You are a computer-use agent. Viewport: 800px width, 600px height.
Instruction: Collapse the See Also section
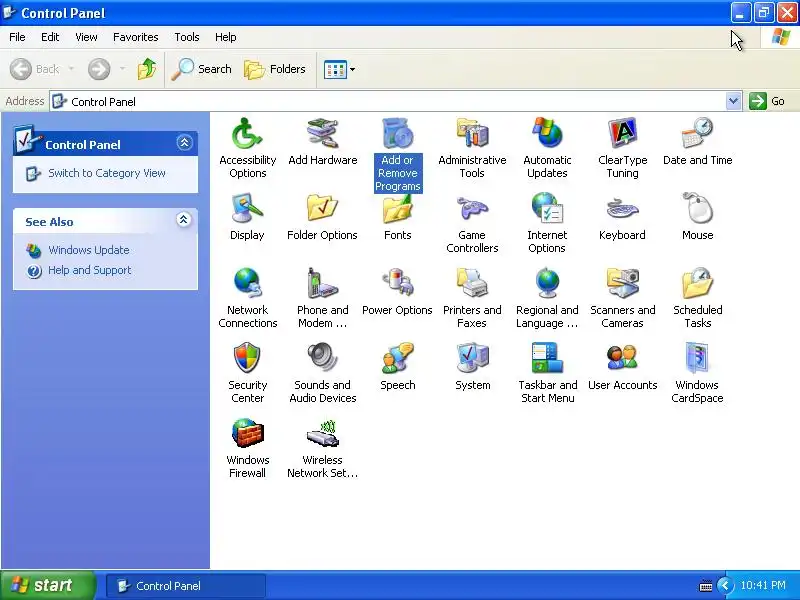tap(184, 220)
